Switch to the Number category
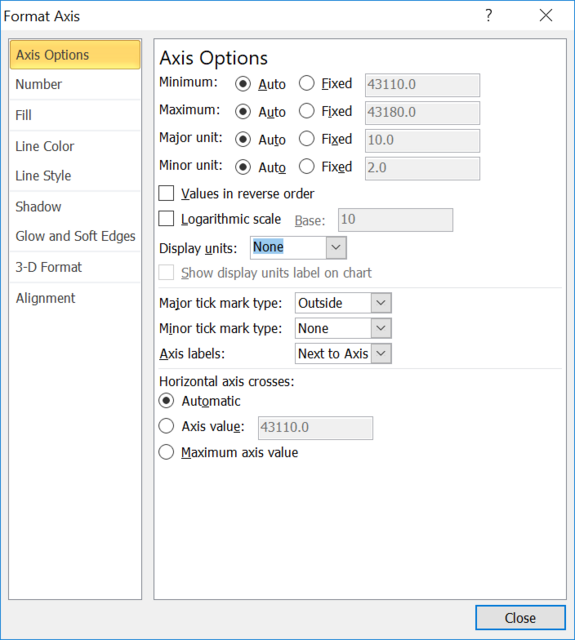The height and width of the screenshot is (640, 575). point(75,84)
